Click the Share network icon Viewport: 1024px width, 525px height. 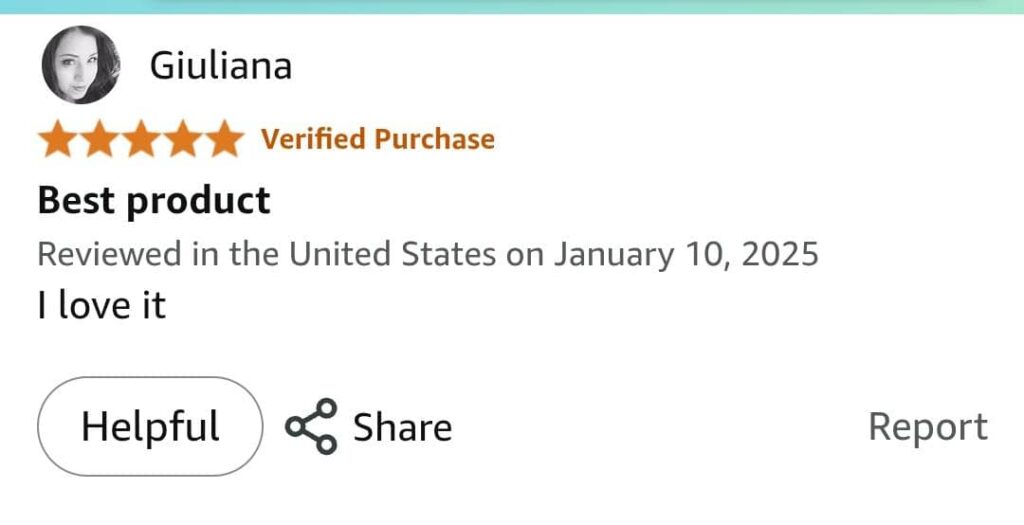(x=311, y=427)
